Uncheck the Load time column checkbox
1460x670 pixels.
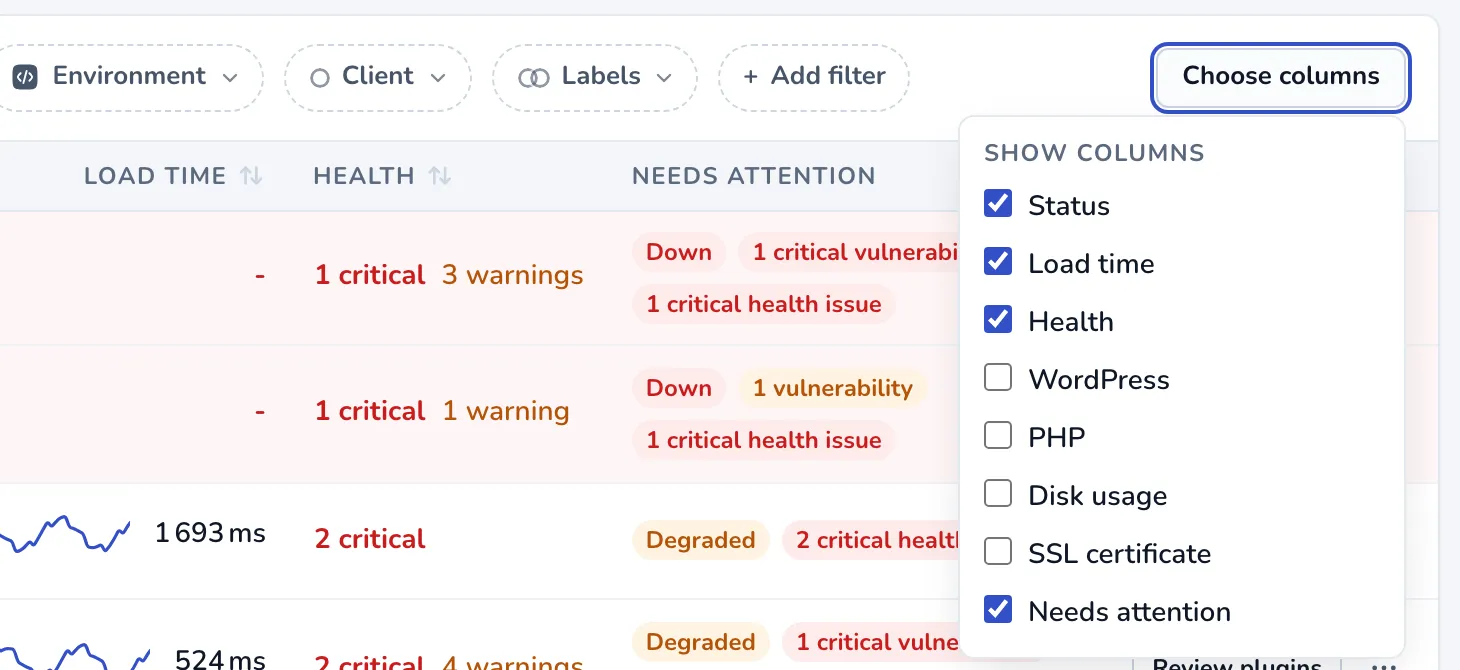click(x=998, y=262)
